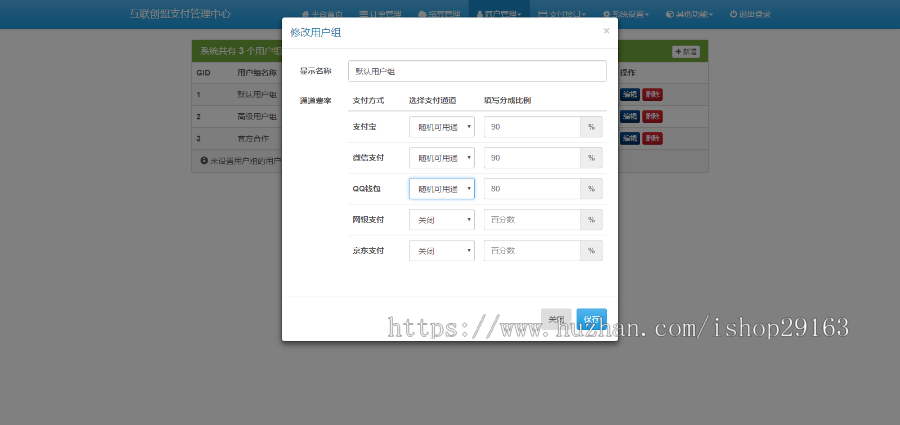This screenshot has width=900, height=425.
Task: Click the 微信支付 share percentage field
Action: click(x=532, y=158)
